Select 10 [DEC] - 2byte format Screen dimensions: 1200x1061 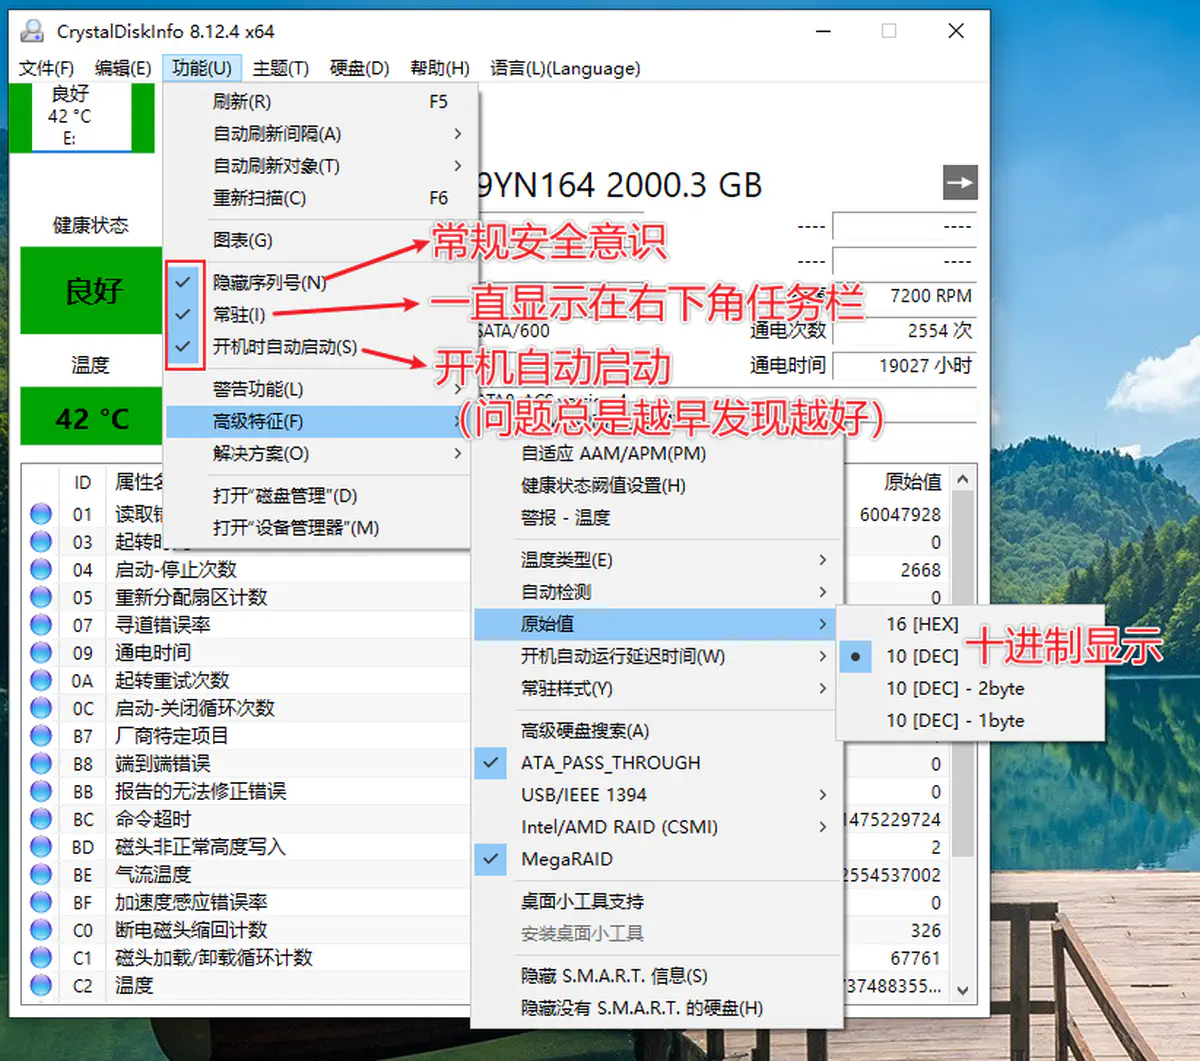coord(970,688)
